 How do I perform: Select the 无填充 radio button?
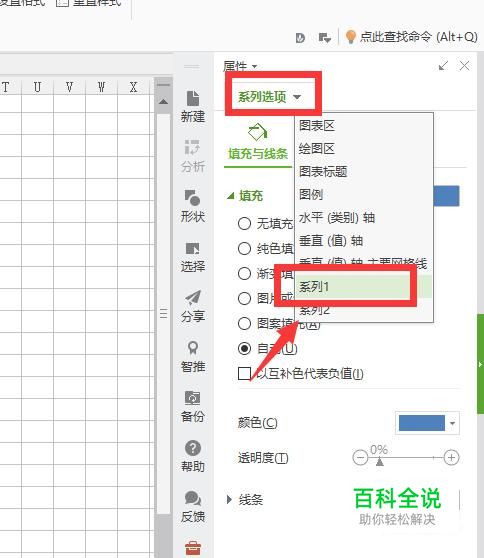244,223
